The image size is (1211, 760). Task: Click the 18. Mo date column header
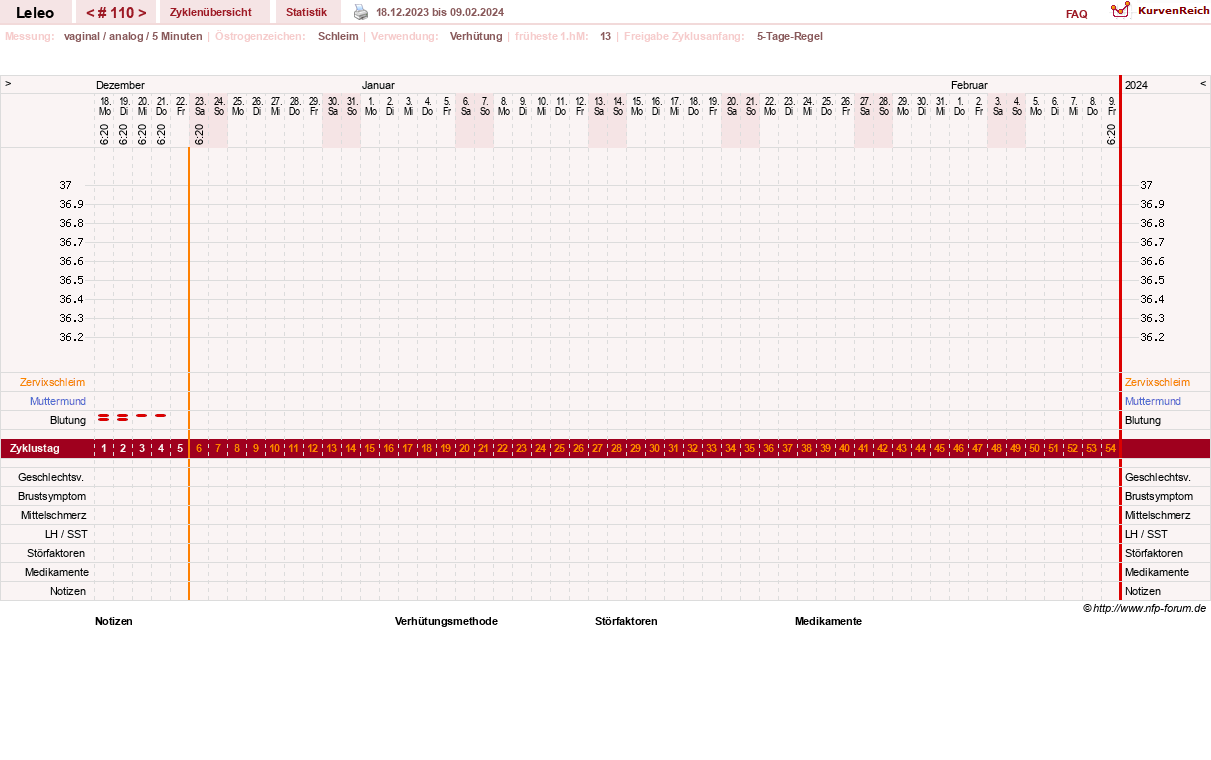pyautogui.click(x=104, y=106)
